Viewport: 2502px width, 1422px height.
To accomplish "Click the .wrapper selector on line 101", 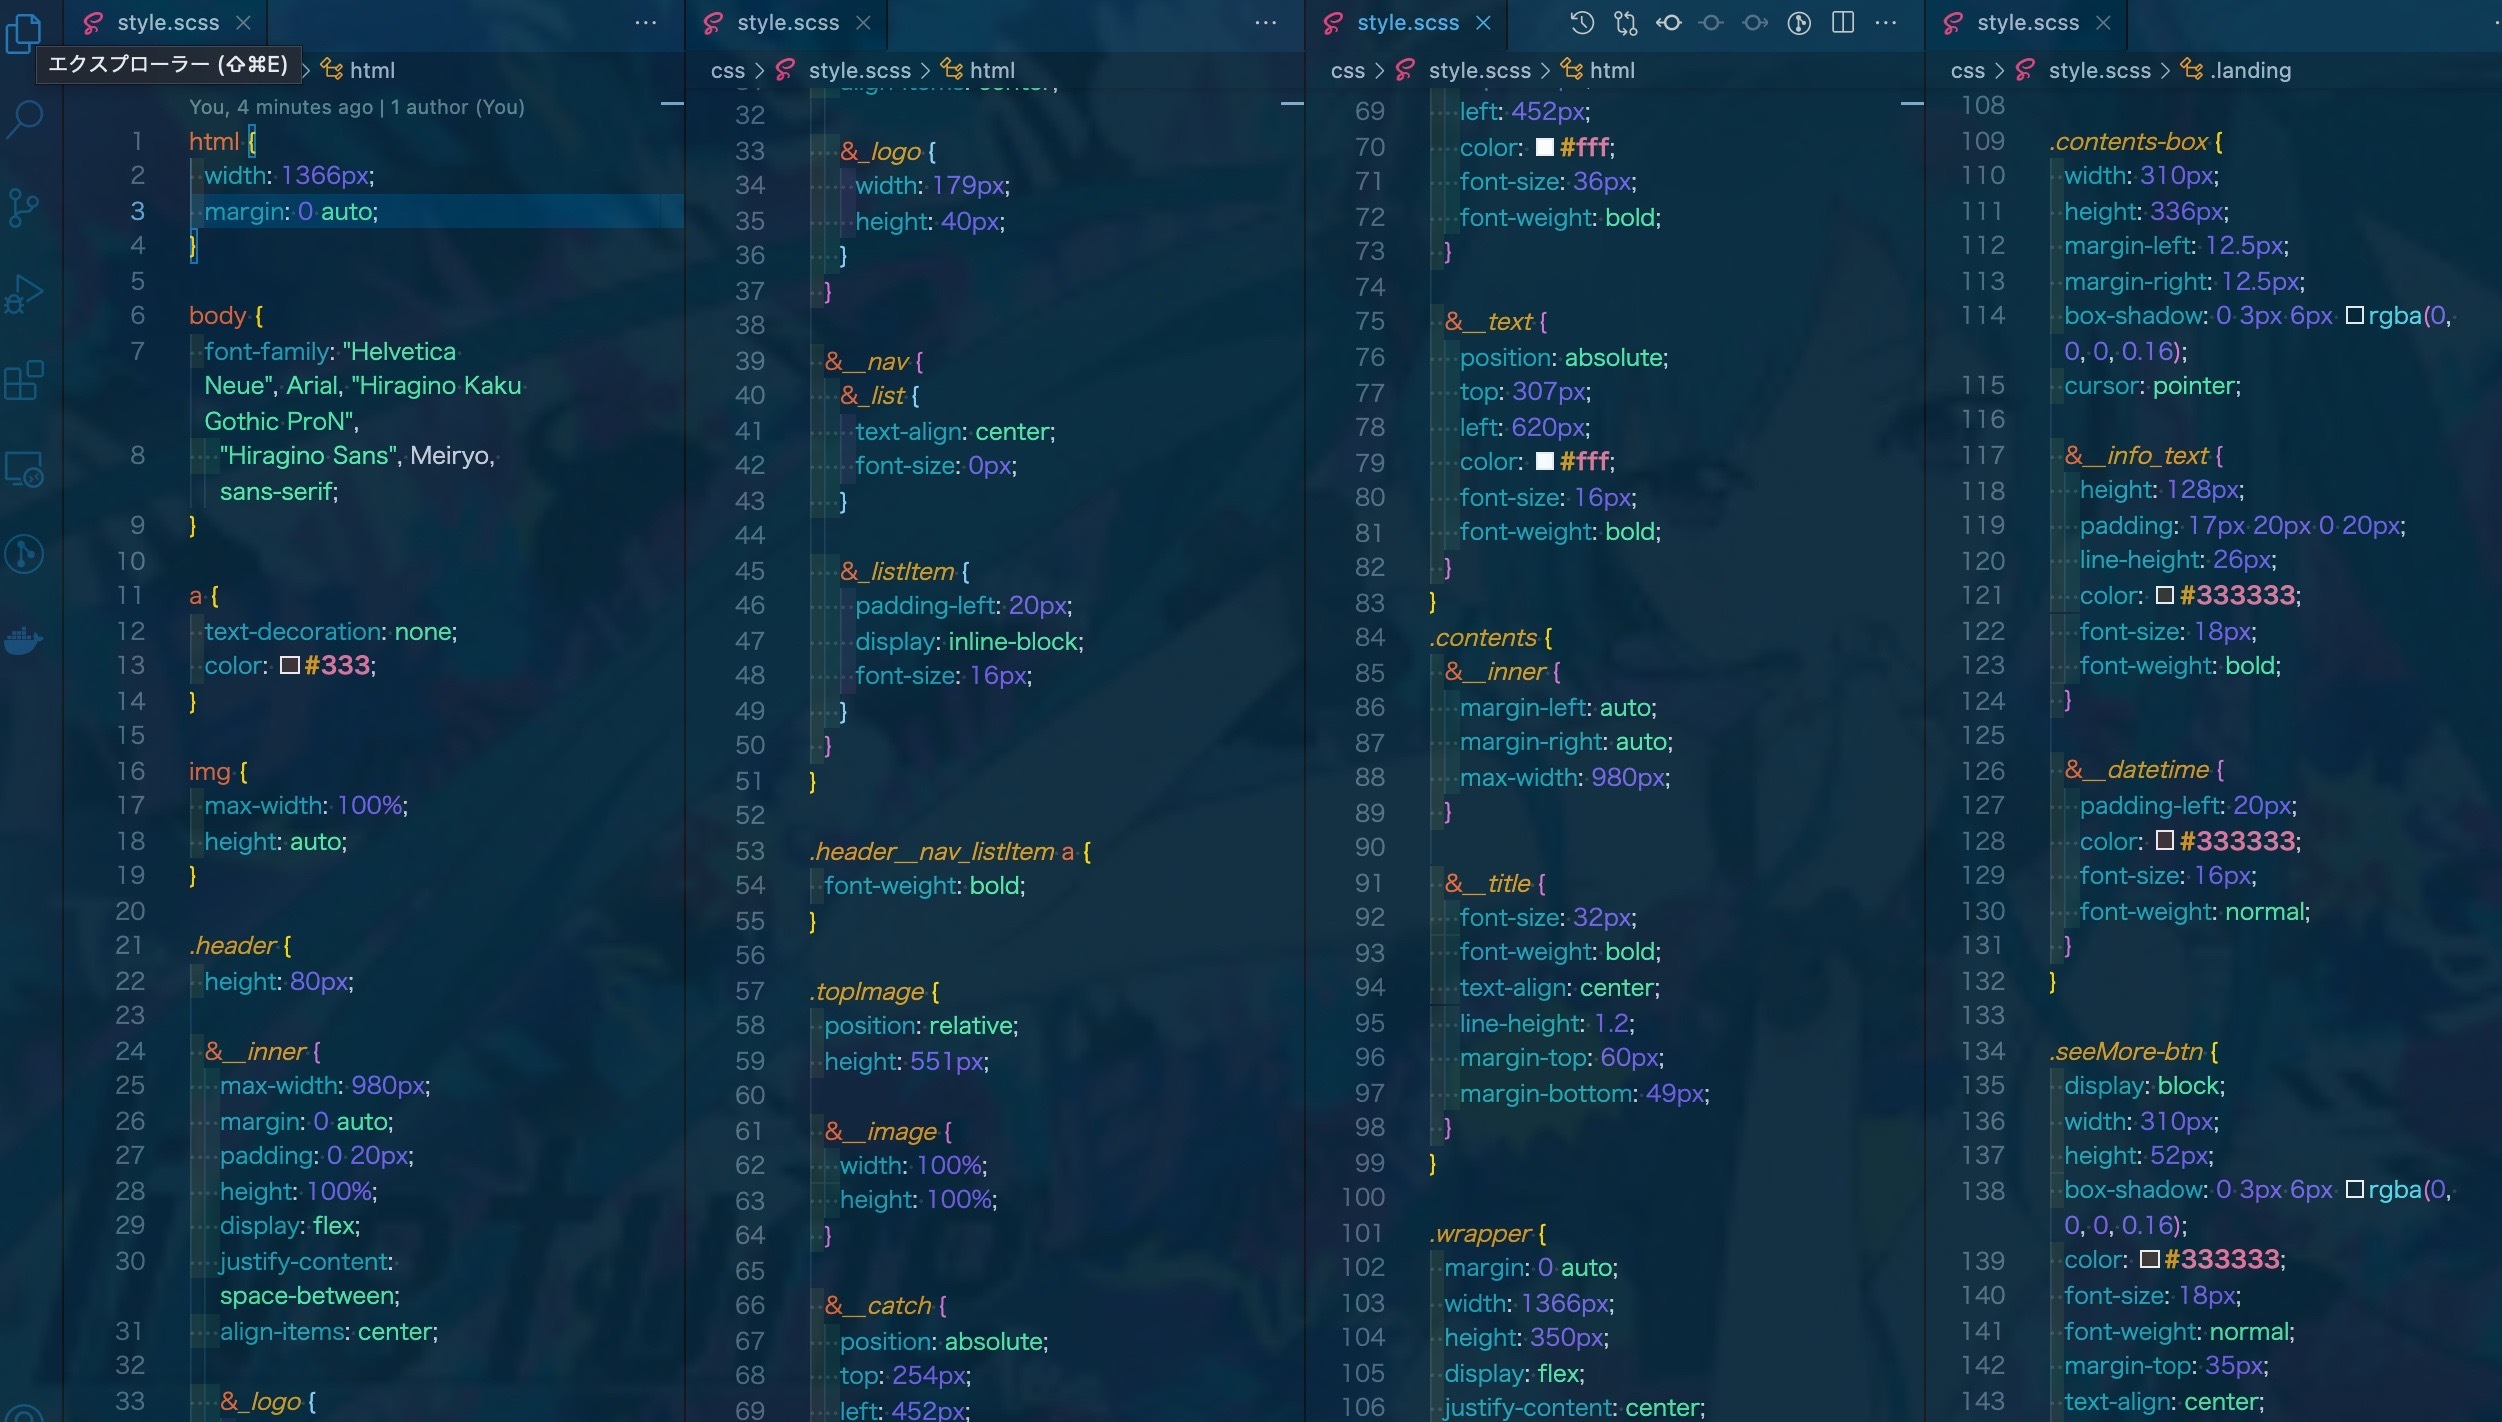I will point(1480,1233).
